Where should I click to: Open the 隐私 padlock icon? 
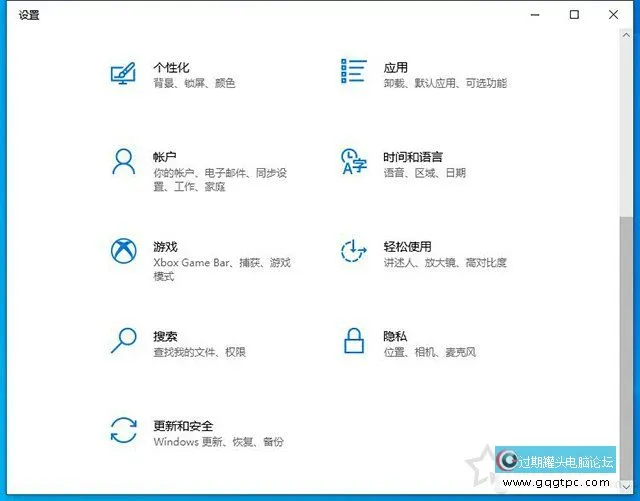pyautogui.click(x=353, y=341)
